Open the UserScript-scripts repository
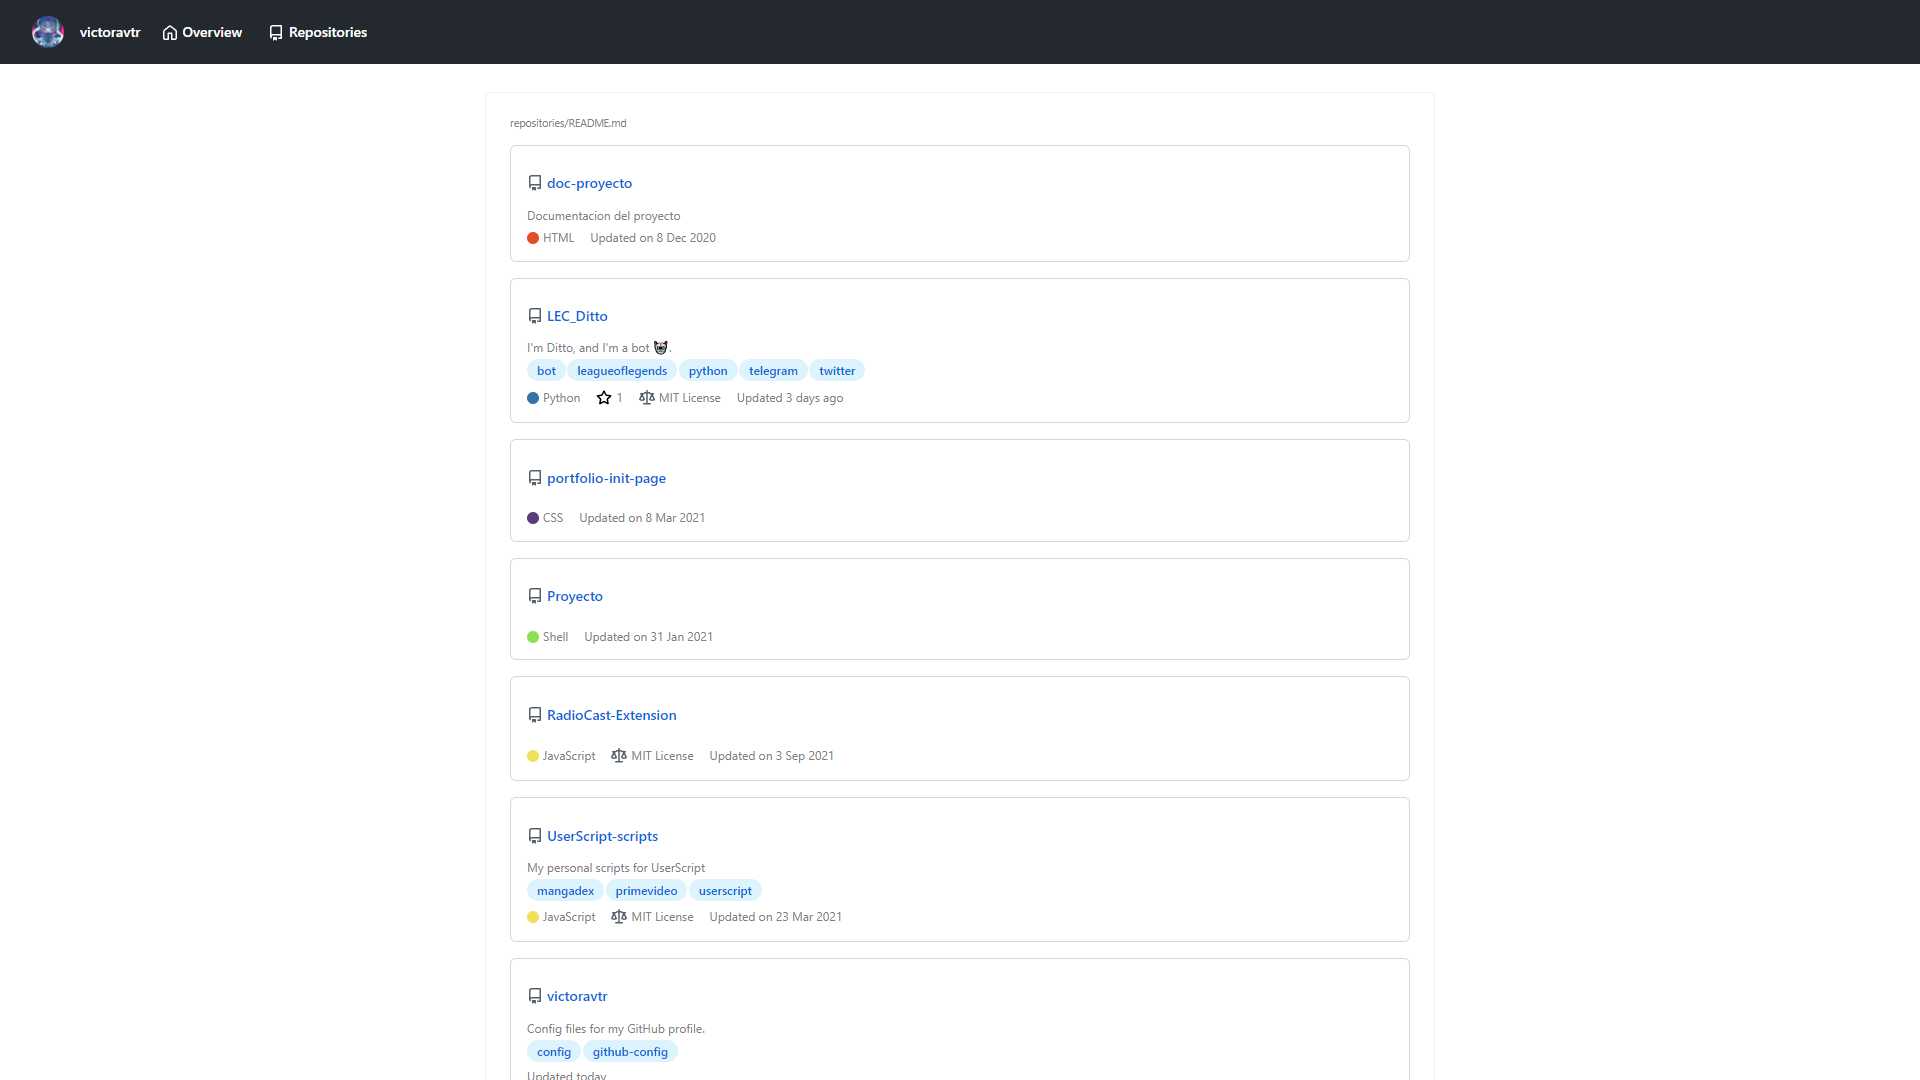The width and height of the screenshot is (1920, 1080). 602,836
